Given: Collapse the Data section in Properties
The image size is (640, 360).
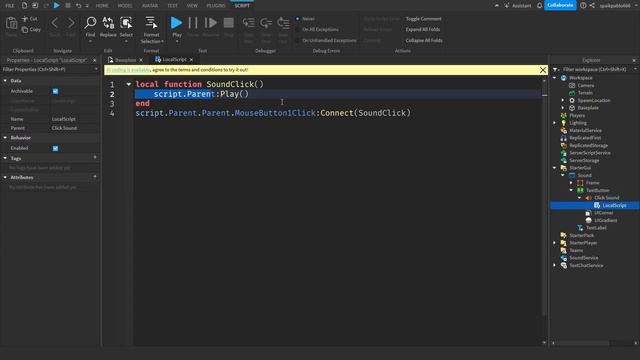Looking at the screenshot, I should pos(5,81).
